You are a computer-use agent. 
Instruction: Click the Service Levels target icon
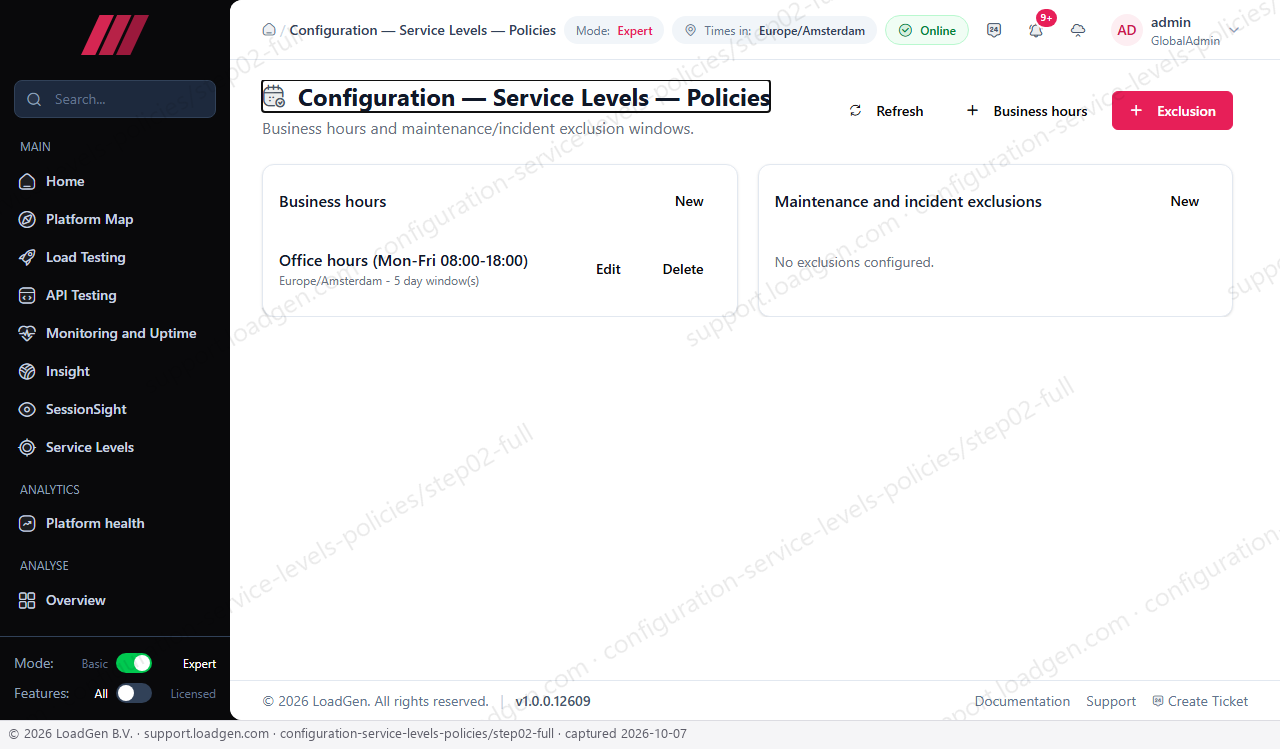[27, 447]
